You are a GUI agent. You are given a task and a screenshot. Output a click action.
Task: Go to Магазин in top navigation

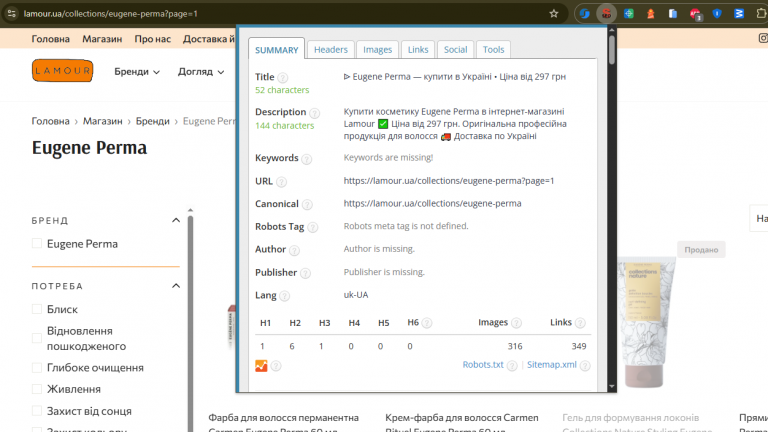coord(102,39)
